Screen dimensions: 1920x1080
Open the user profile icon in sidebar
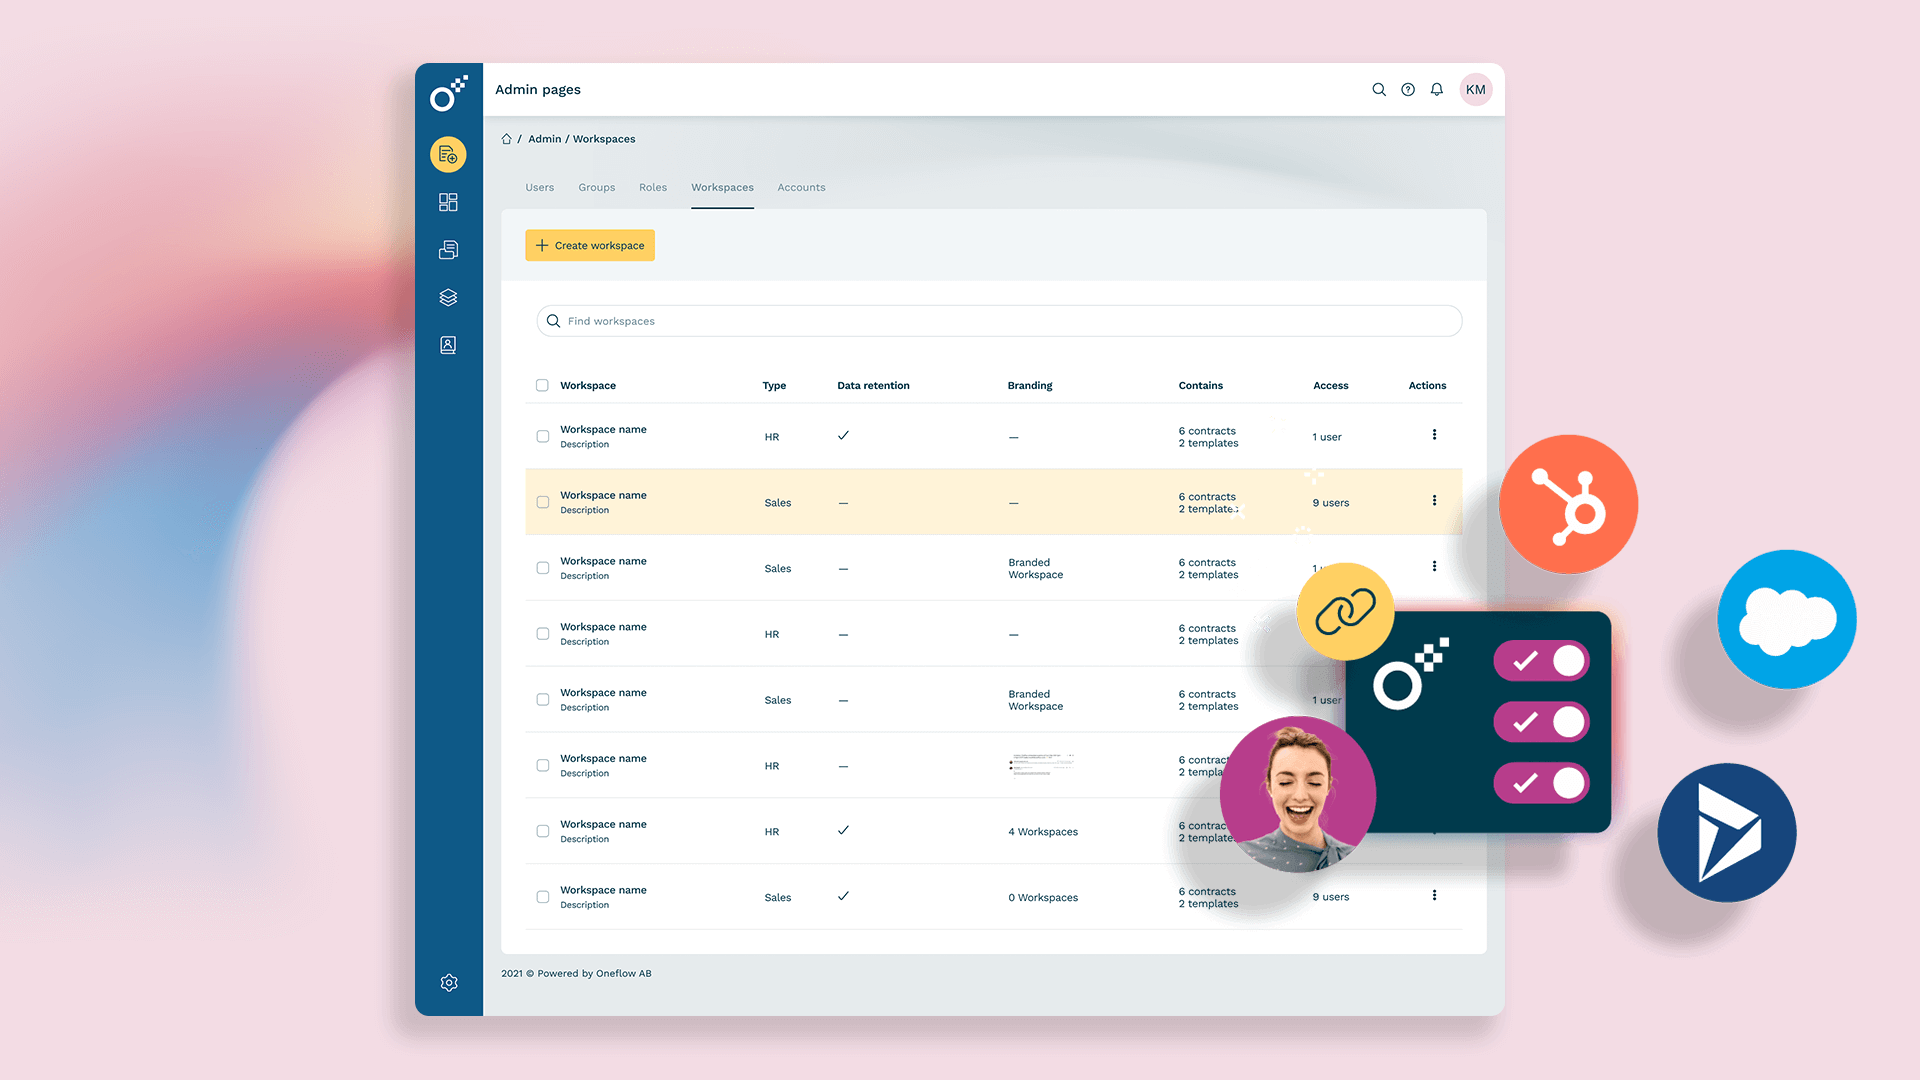(x=447, y=344)
